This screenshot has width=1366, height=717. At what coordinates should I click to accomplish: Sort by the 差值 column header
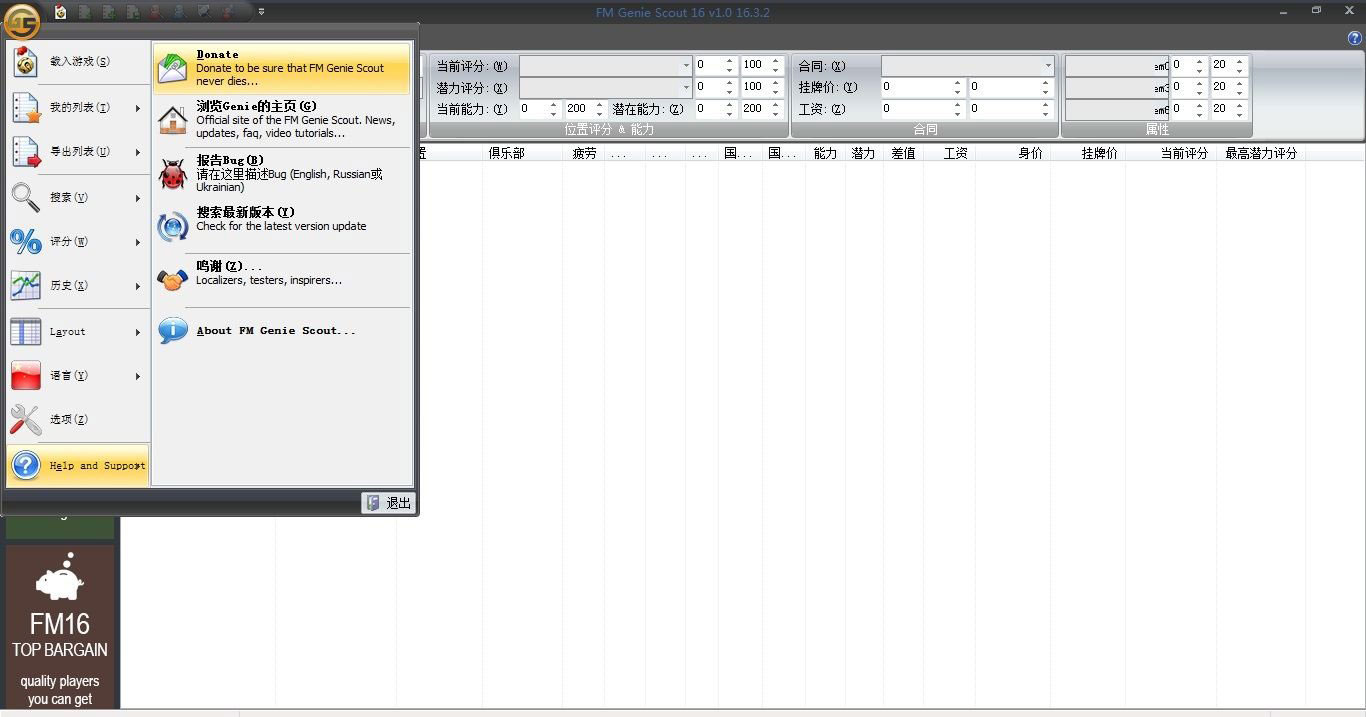click(903, 153)
